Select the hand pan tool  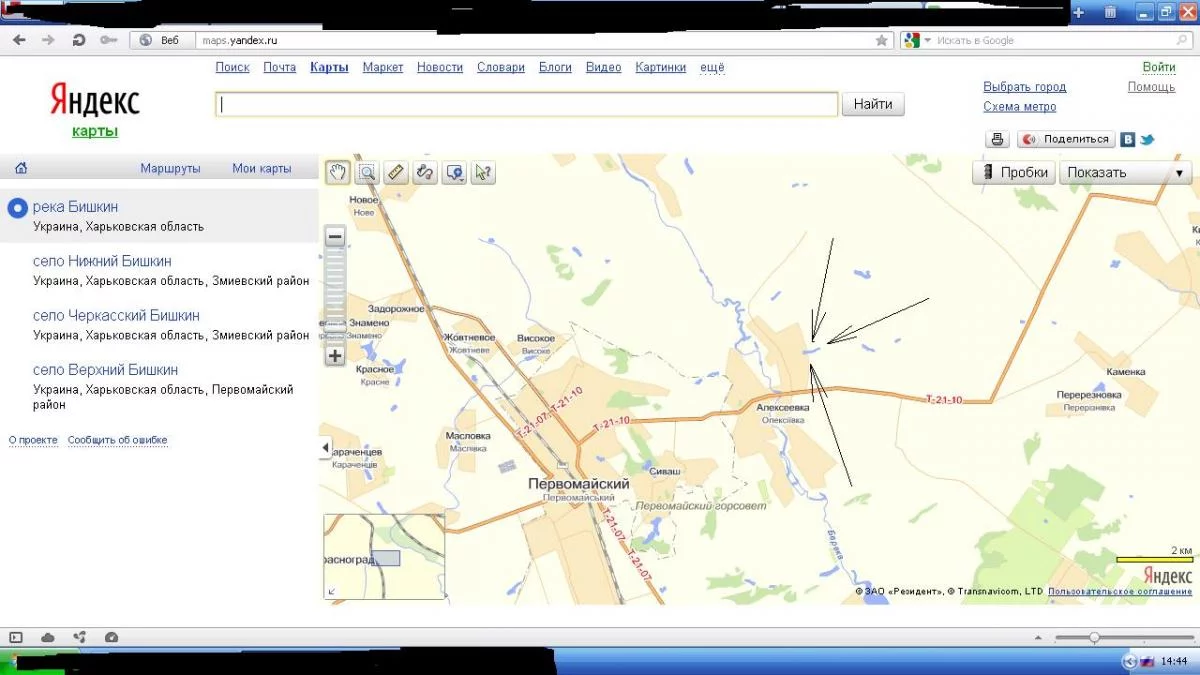[338, 172]
